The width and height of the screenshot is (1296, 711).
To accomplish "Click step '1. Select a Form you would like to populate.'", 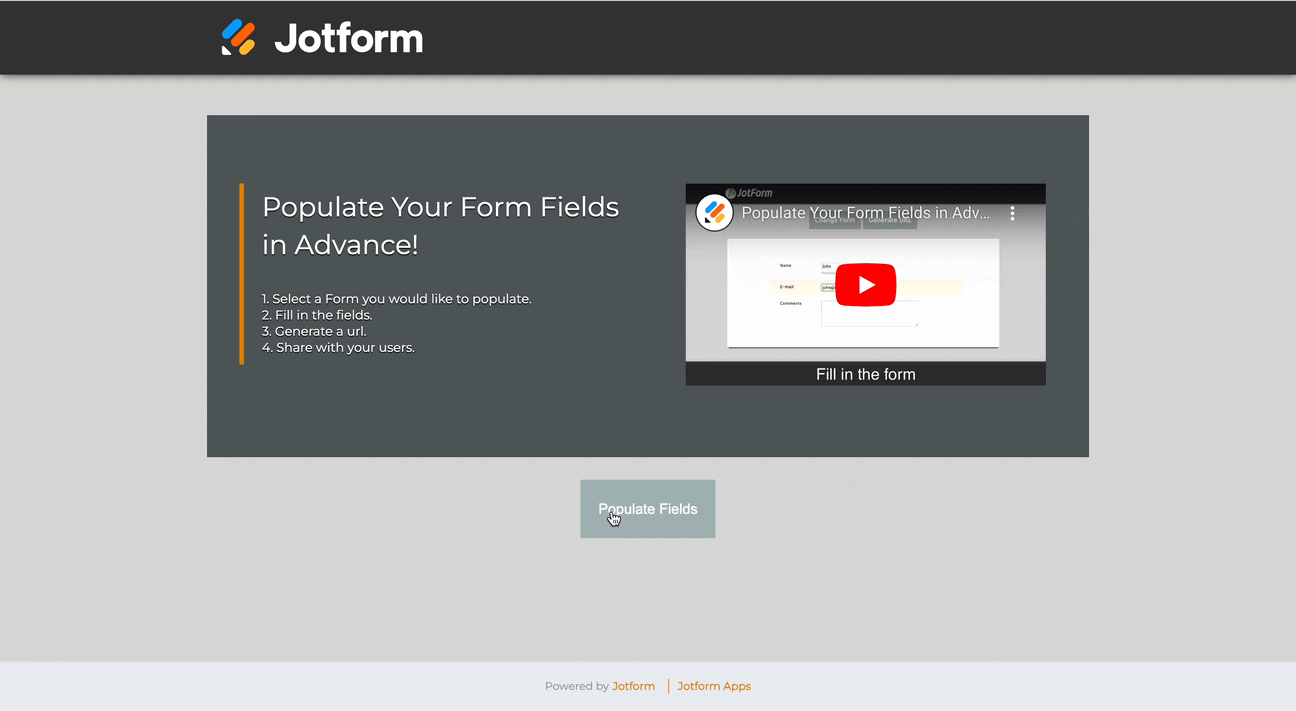I will pyautogui.click(x=397, y=299).
